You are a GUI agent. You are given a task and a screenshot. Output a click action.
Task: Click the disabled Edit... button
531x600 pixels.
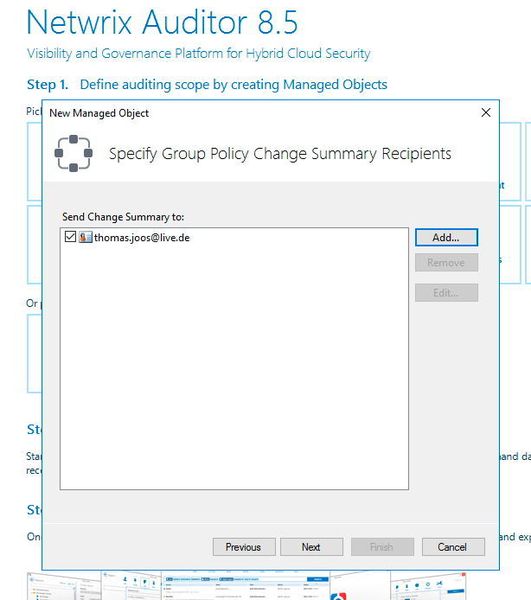[x=446, y=293]
